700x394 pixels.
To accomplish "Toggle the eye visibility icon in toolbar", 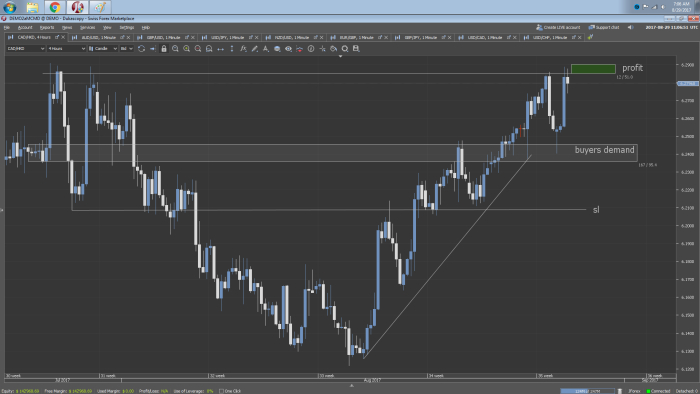I will pyautogui.click(x=288, y=49).
